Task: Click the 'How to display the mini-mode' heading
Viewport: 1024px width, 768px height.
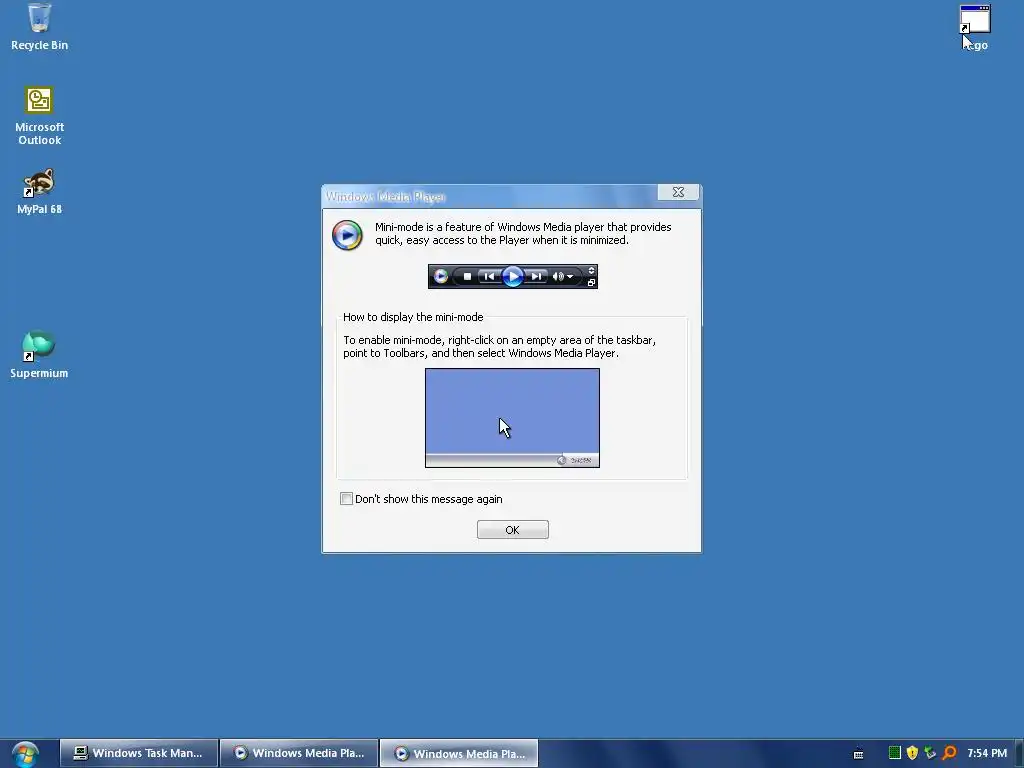Action: 413,317
